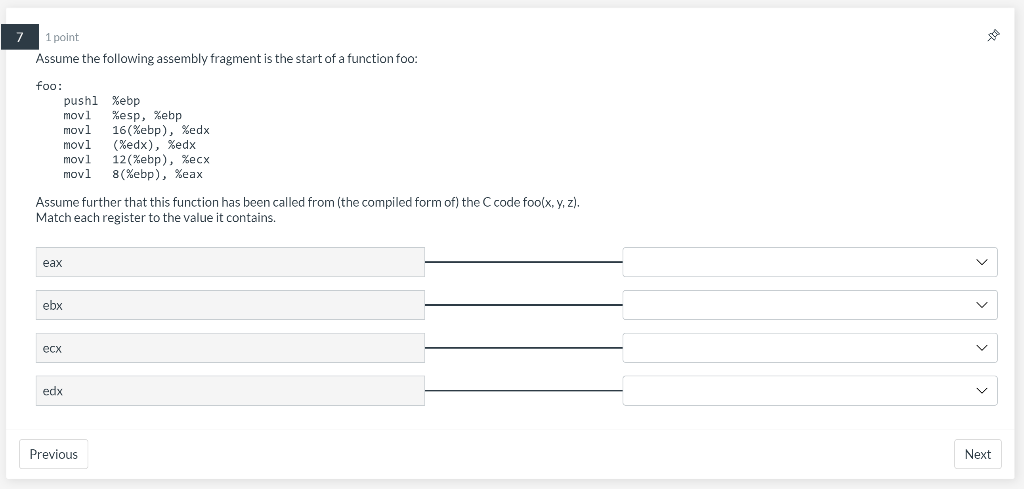Image resolution: width=1024 pixels, height=489 pixels.
Task: Open the ecx matching dropdown
Action: 809,348
